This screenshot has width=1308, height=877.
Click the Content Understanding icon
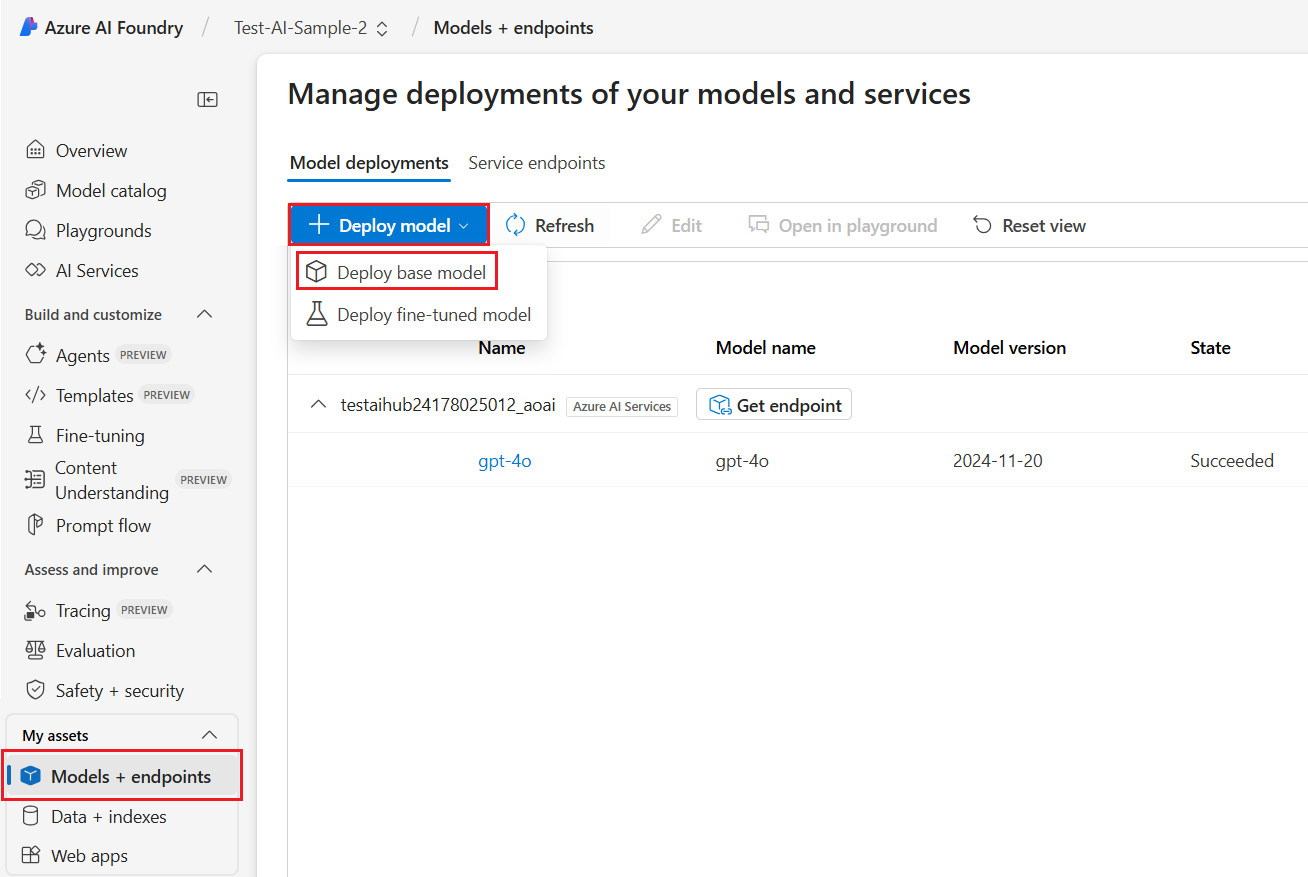coord(35,480)
